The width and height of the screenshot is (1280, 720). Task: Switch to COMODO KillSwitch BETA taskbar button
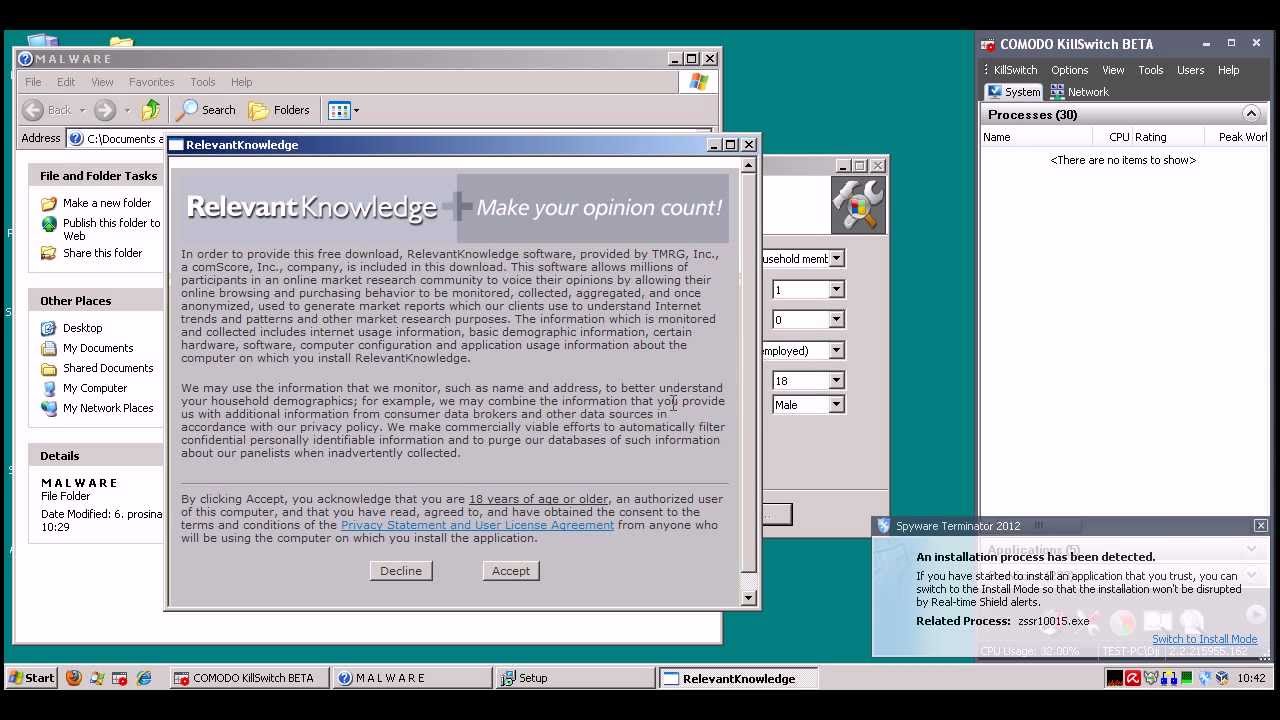coord(250,678)
